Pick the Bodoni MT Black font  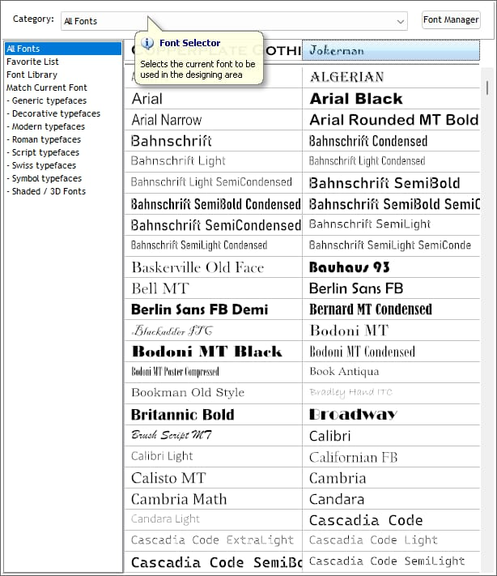[213, 352]
